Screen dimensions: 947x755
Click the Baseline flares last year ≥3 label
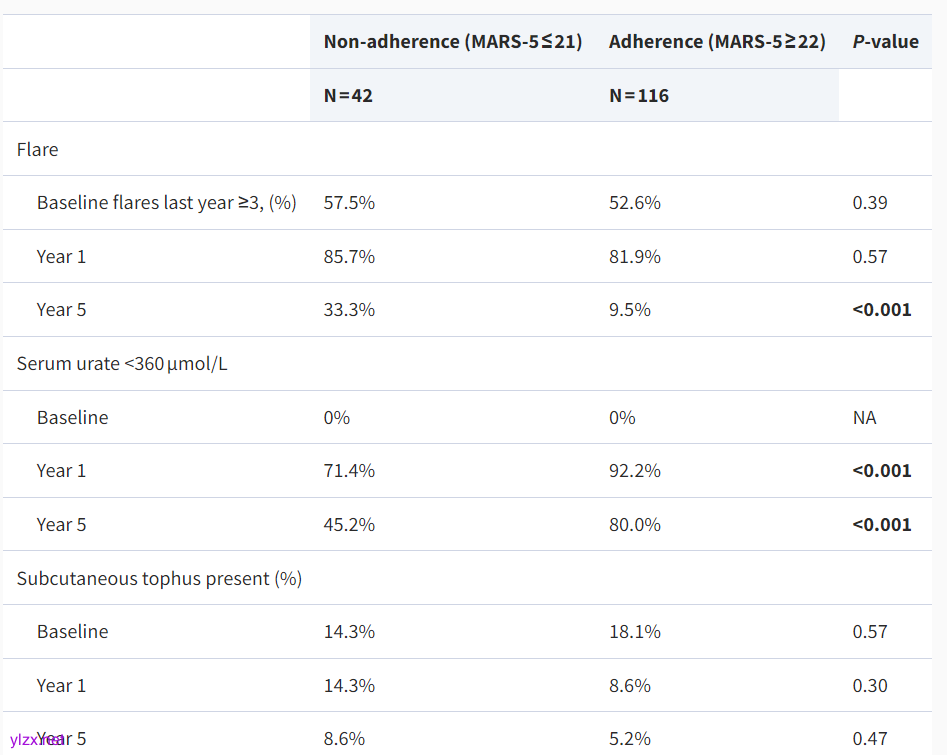coord(166,203)
